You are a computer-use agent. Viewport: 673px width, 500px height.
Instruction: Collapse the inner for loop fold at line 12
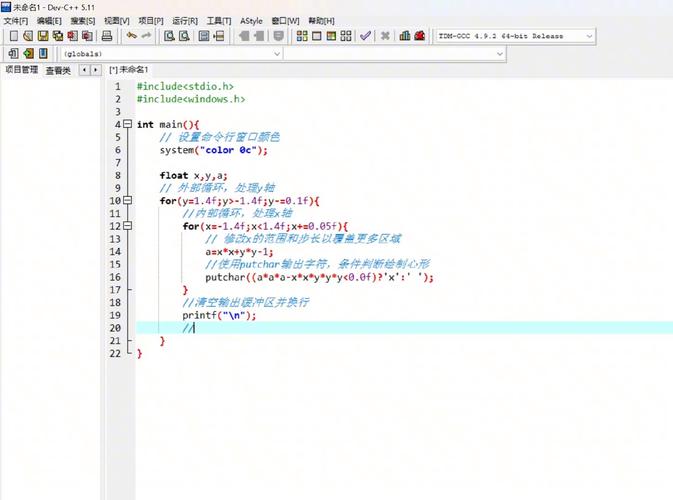click(127, 226)
